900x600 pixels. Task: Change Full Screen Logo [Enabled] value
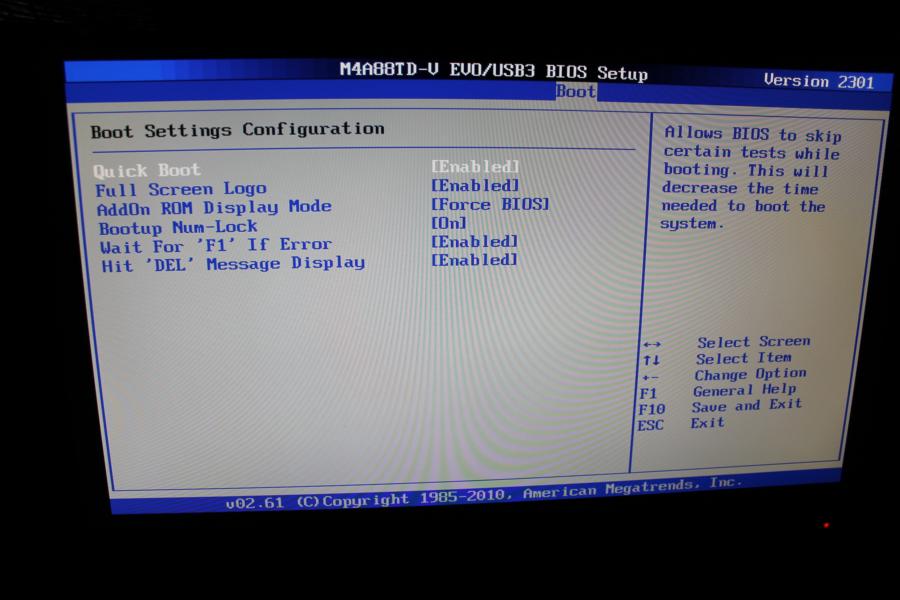(475, 185)
